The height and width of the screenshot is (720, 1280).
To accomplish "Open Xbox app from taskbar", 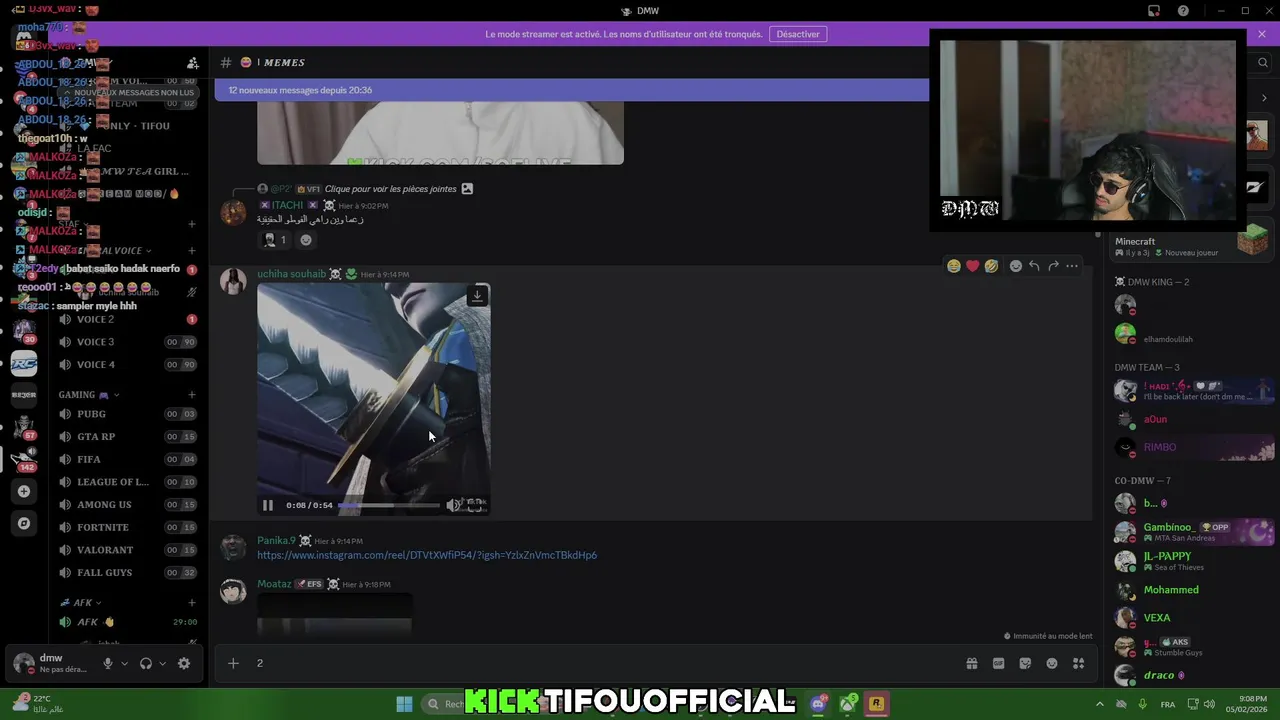I will pos(848,704).
